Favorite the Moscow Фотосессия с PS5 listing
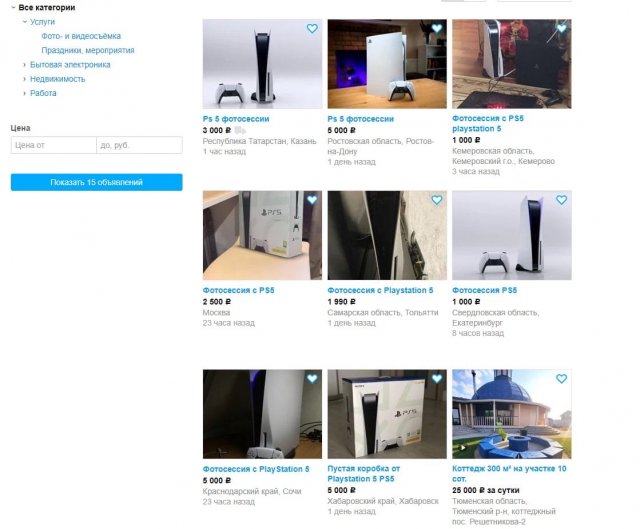The width and height of the screenshot is (640, 529). click(312, 200)
